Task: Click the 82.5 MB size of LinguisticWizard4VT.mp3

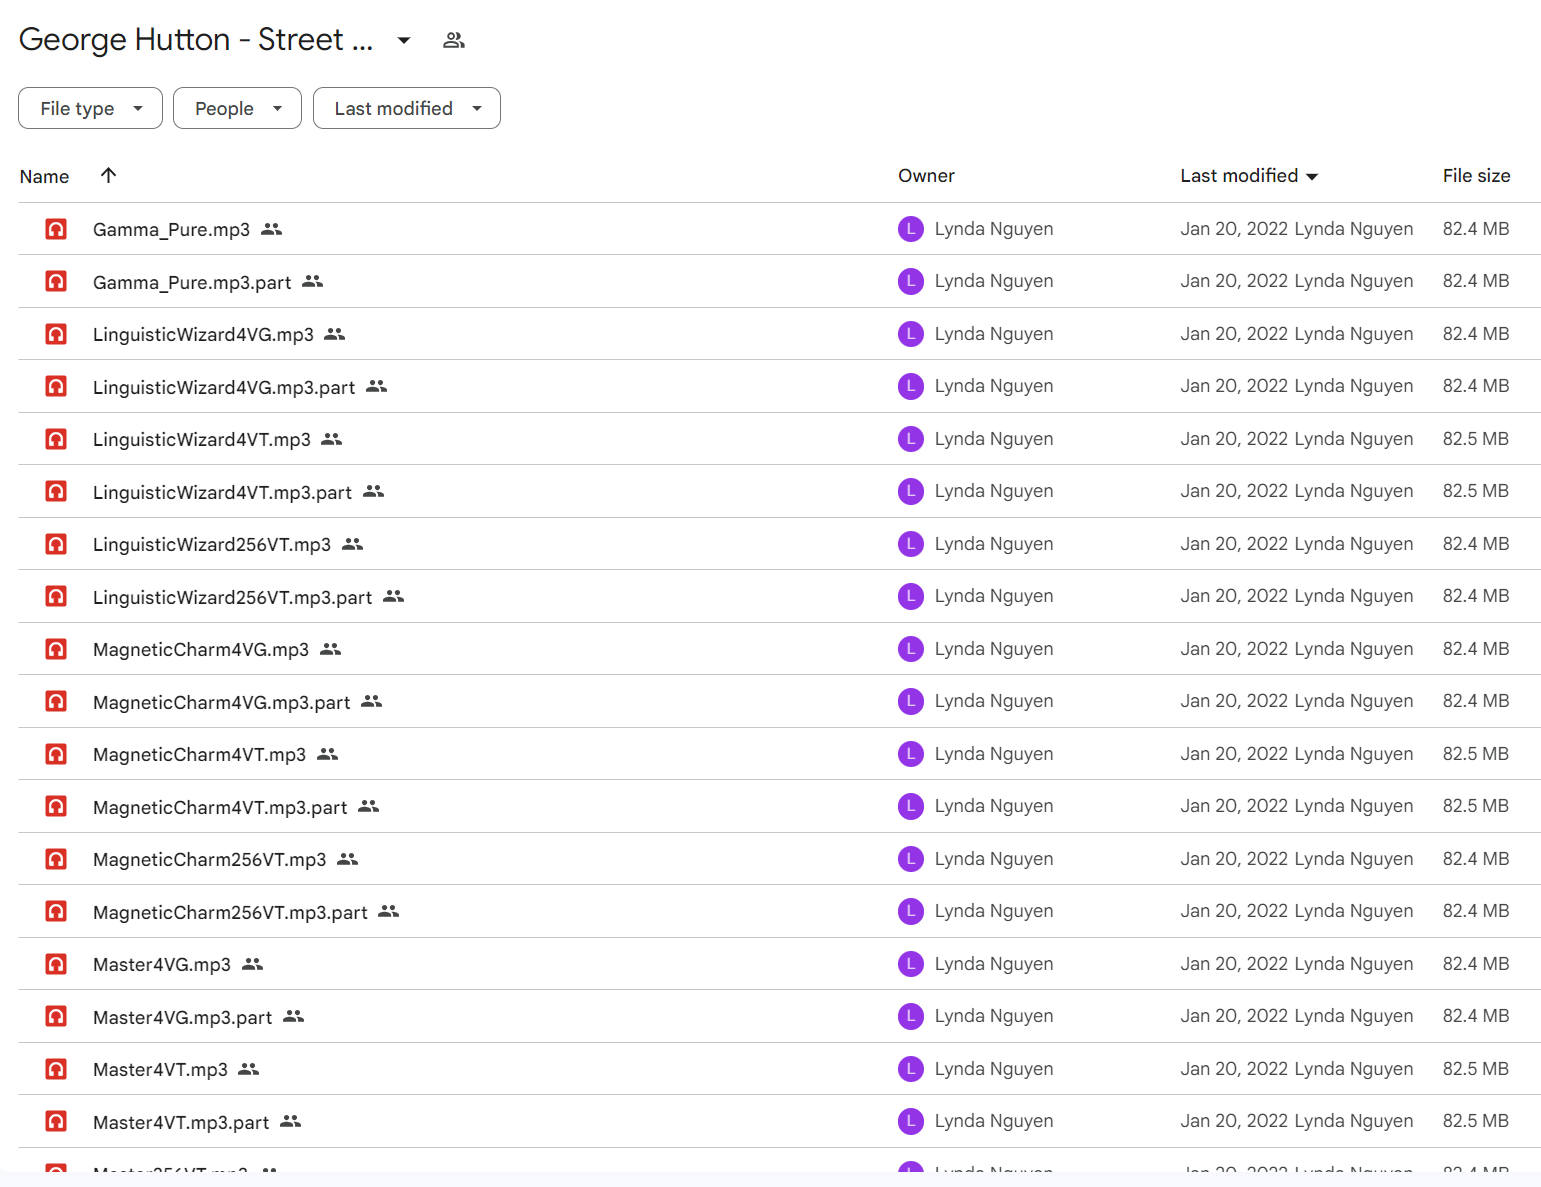Action: point(1475,439)
